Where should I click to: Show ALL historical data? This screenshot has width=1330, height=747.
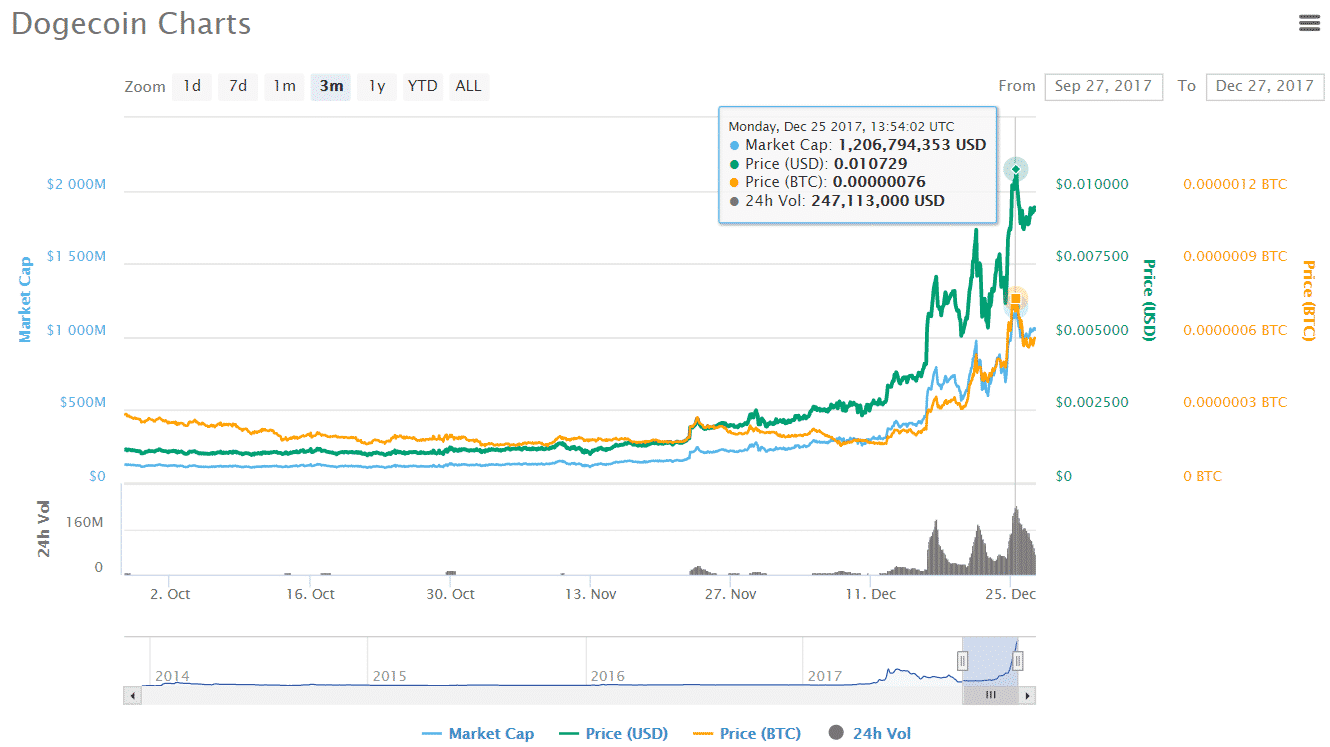(468, 86)
